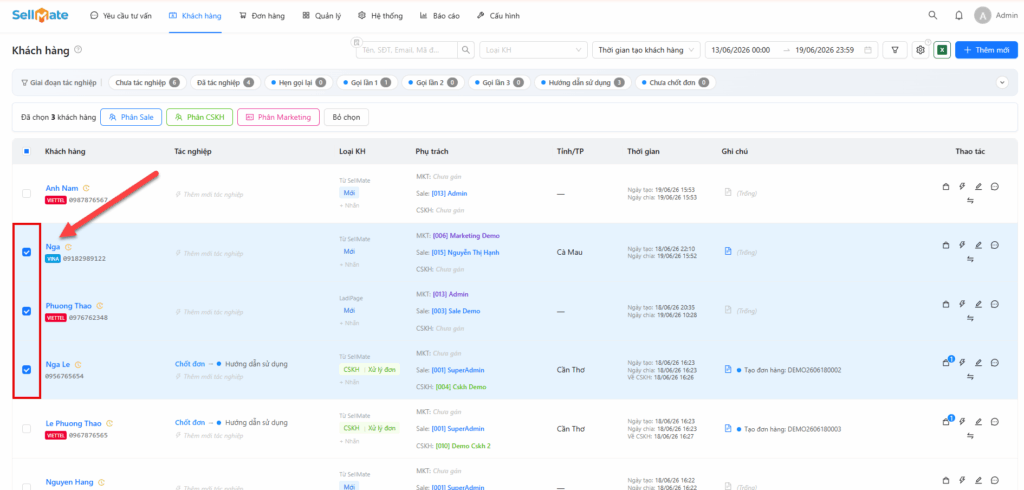This screenshot has width=1024, height=490.
Task: Click the search magnifier in top navigation bar
Action: (933, 15)
